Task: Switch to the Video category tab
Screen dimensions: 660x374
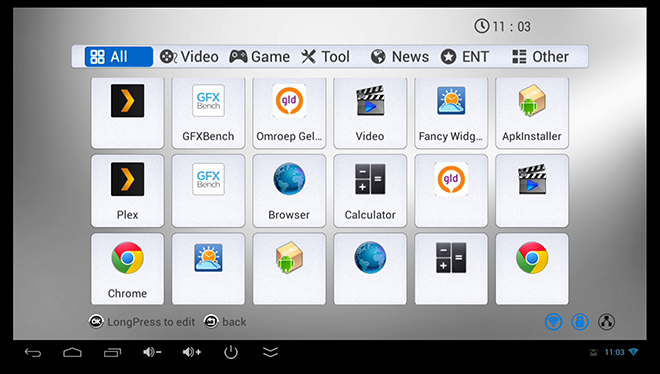Action: click(189, 56)
